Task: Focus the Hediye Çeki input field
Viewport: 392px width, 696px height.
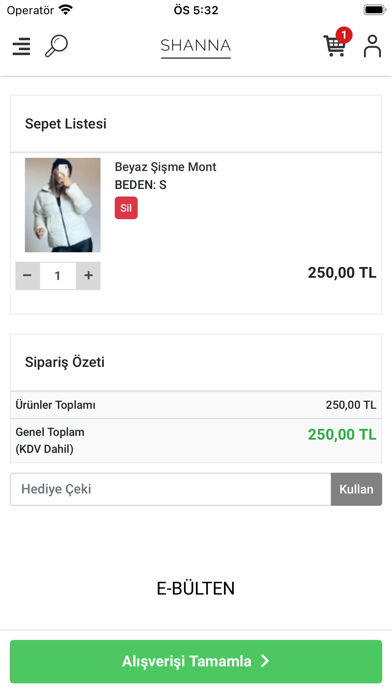Action: click(170, 489)
